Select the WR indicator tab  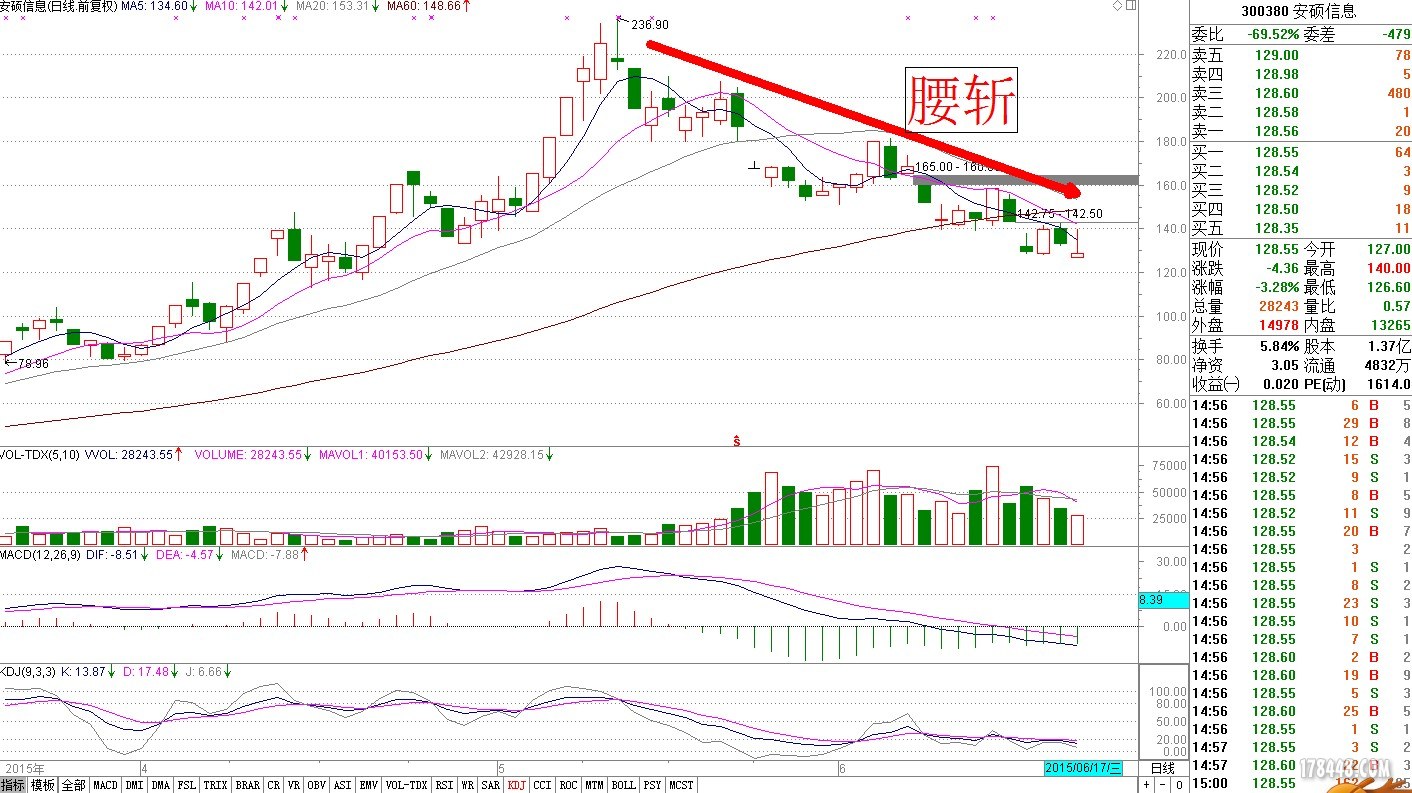click(467, 785)
